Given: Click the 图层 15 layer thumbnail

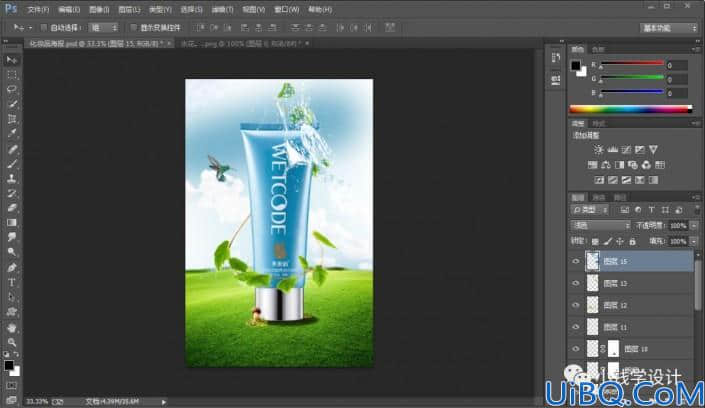Looking at the screenshot, I should (x=593, y=261).
